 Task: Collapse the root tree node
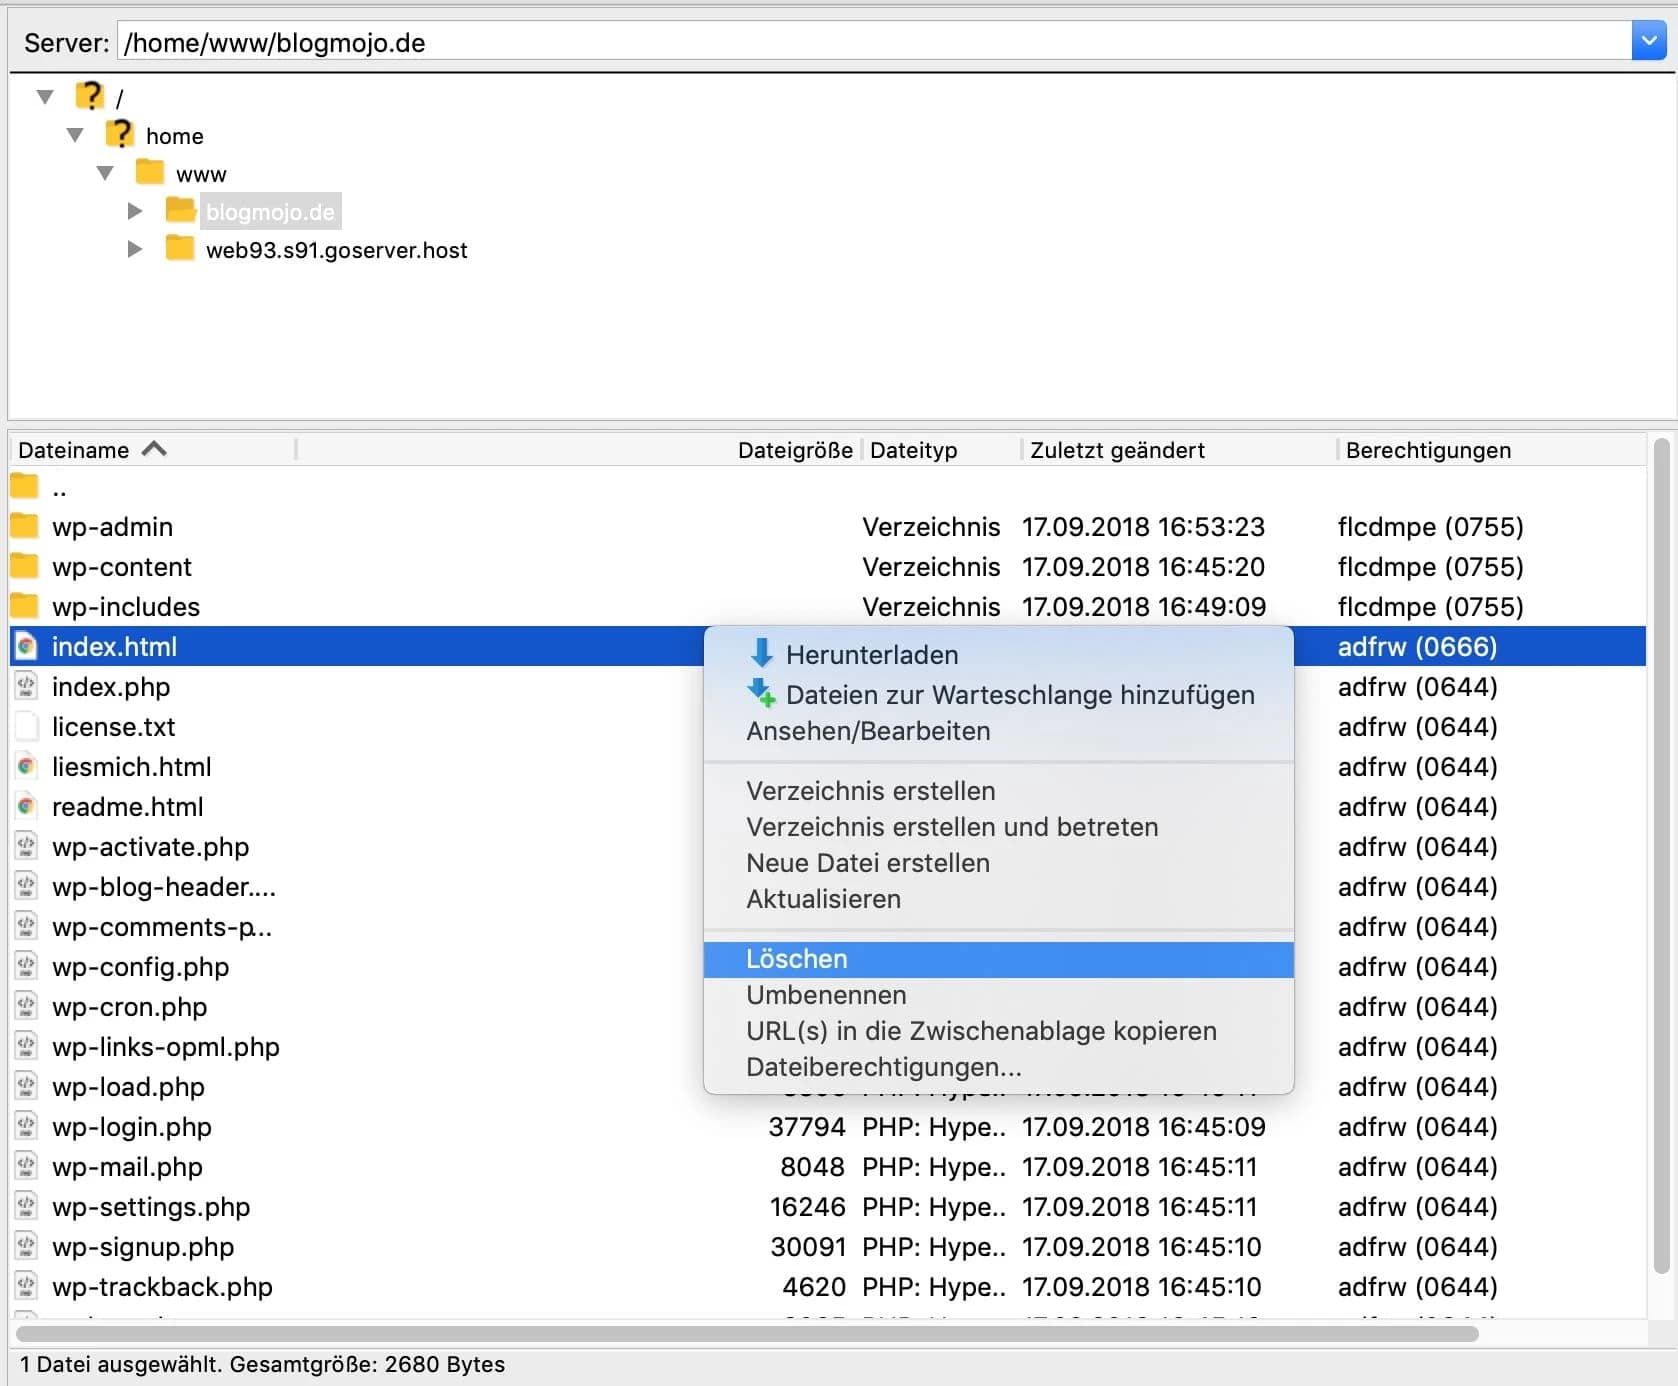point(44,94)
